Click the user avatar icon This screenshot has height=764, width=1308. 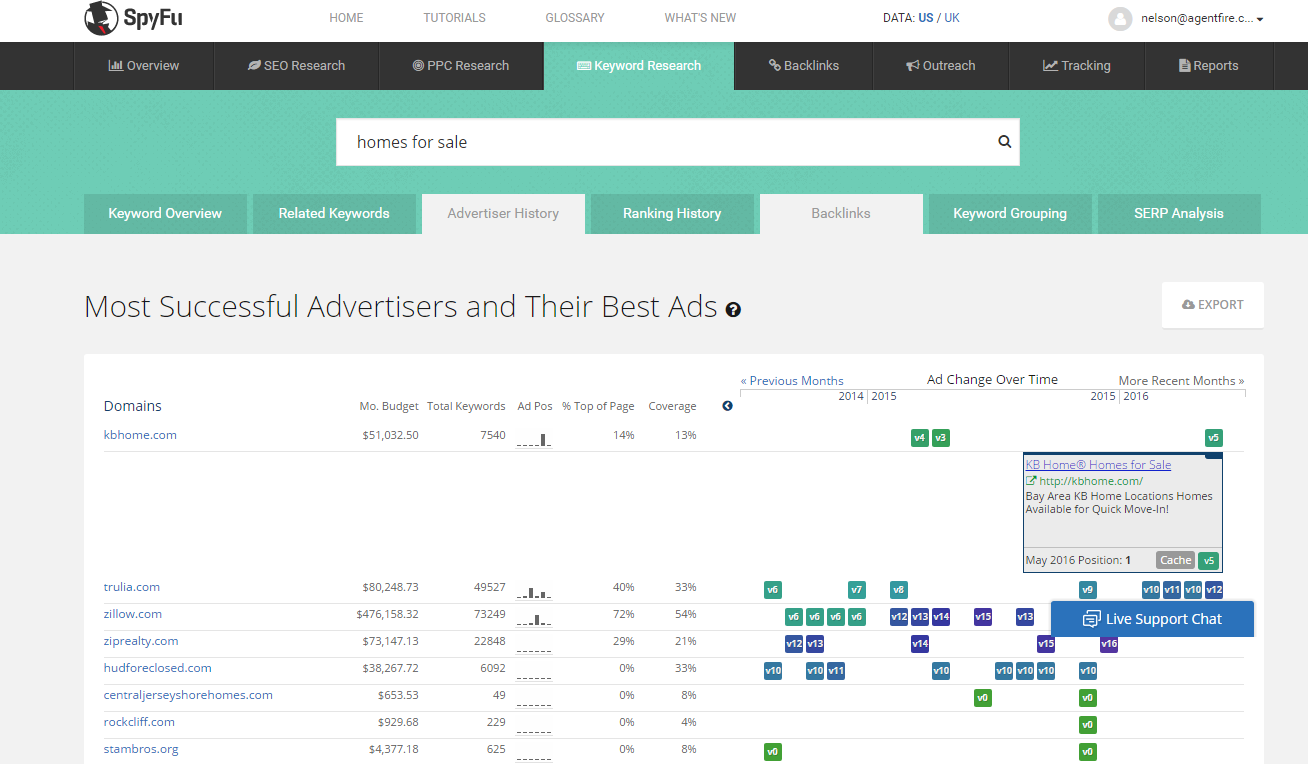(1120, 18)
